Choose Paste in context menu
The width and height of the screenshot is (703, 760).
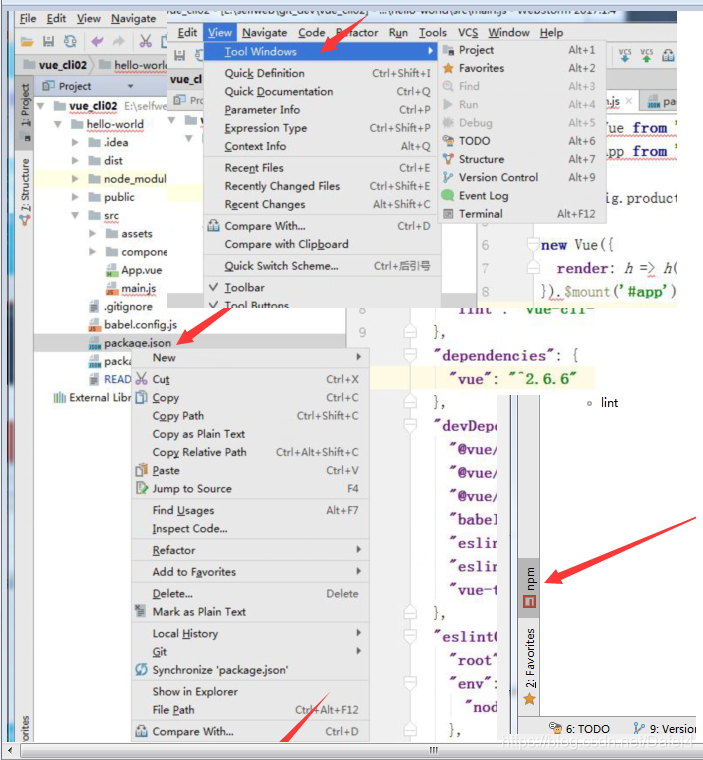tap(250, 471)
